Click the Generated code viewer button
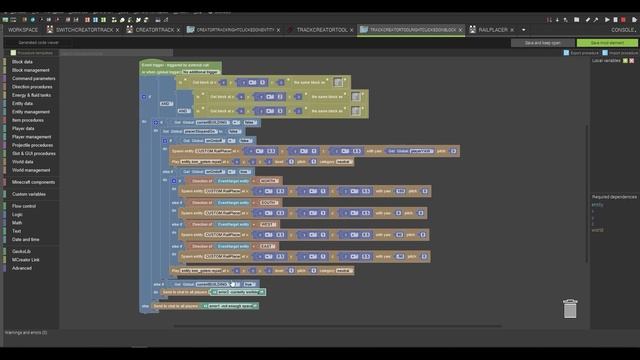The width and height of the screenshot is (640, 360). 39,42
